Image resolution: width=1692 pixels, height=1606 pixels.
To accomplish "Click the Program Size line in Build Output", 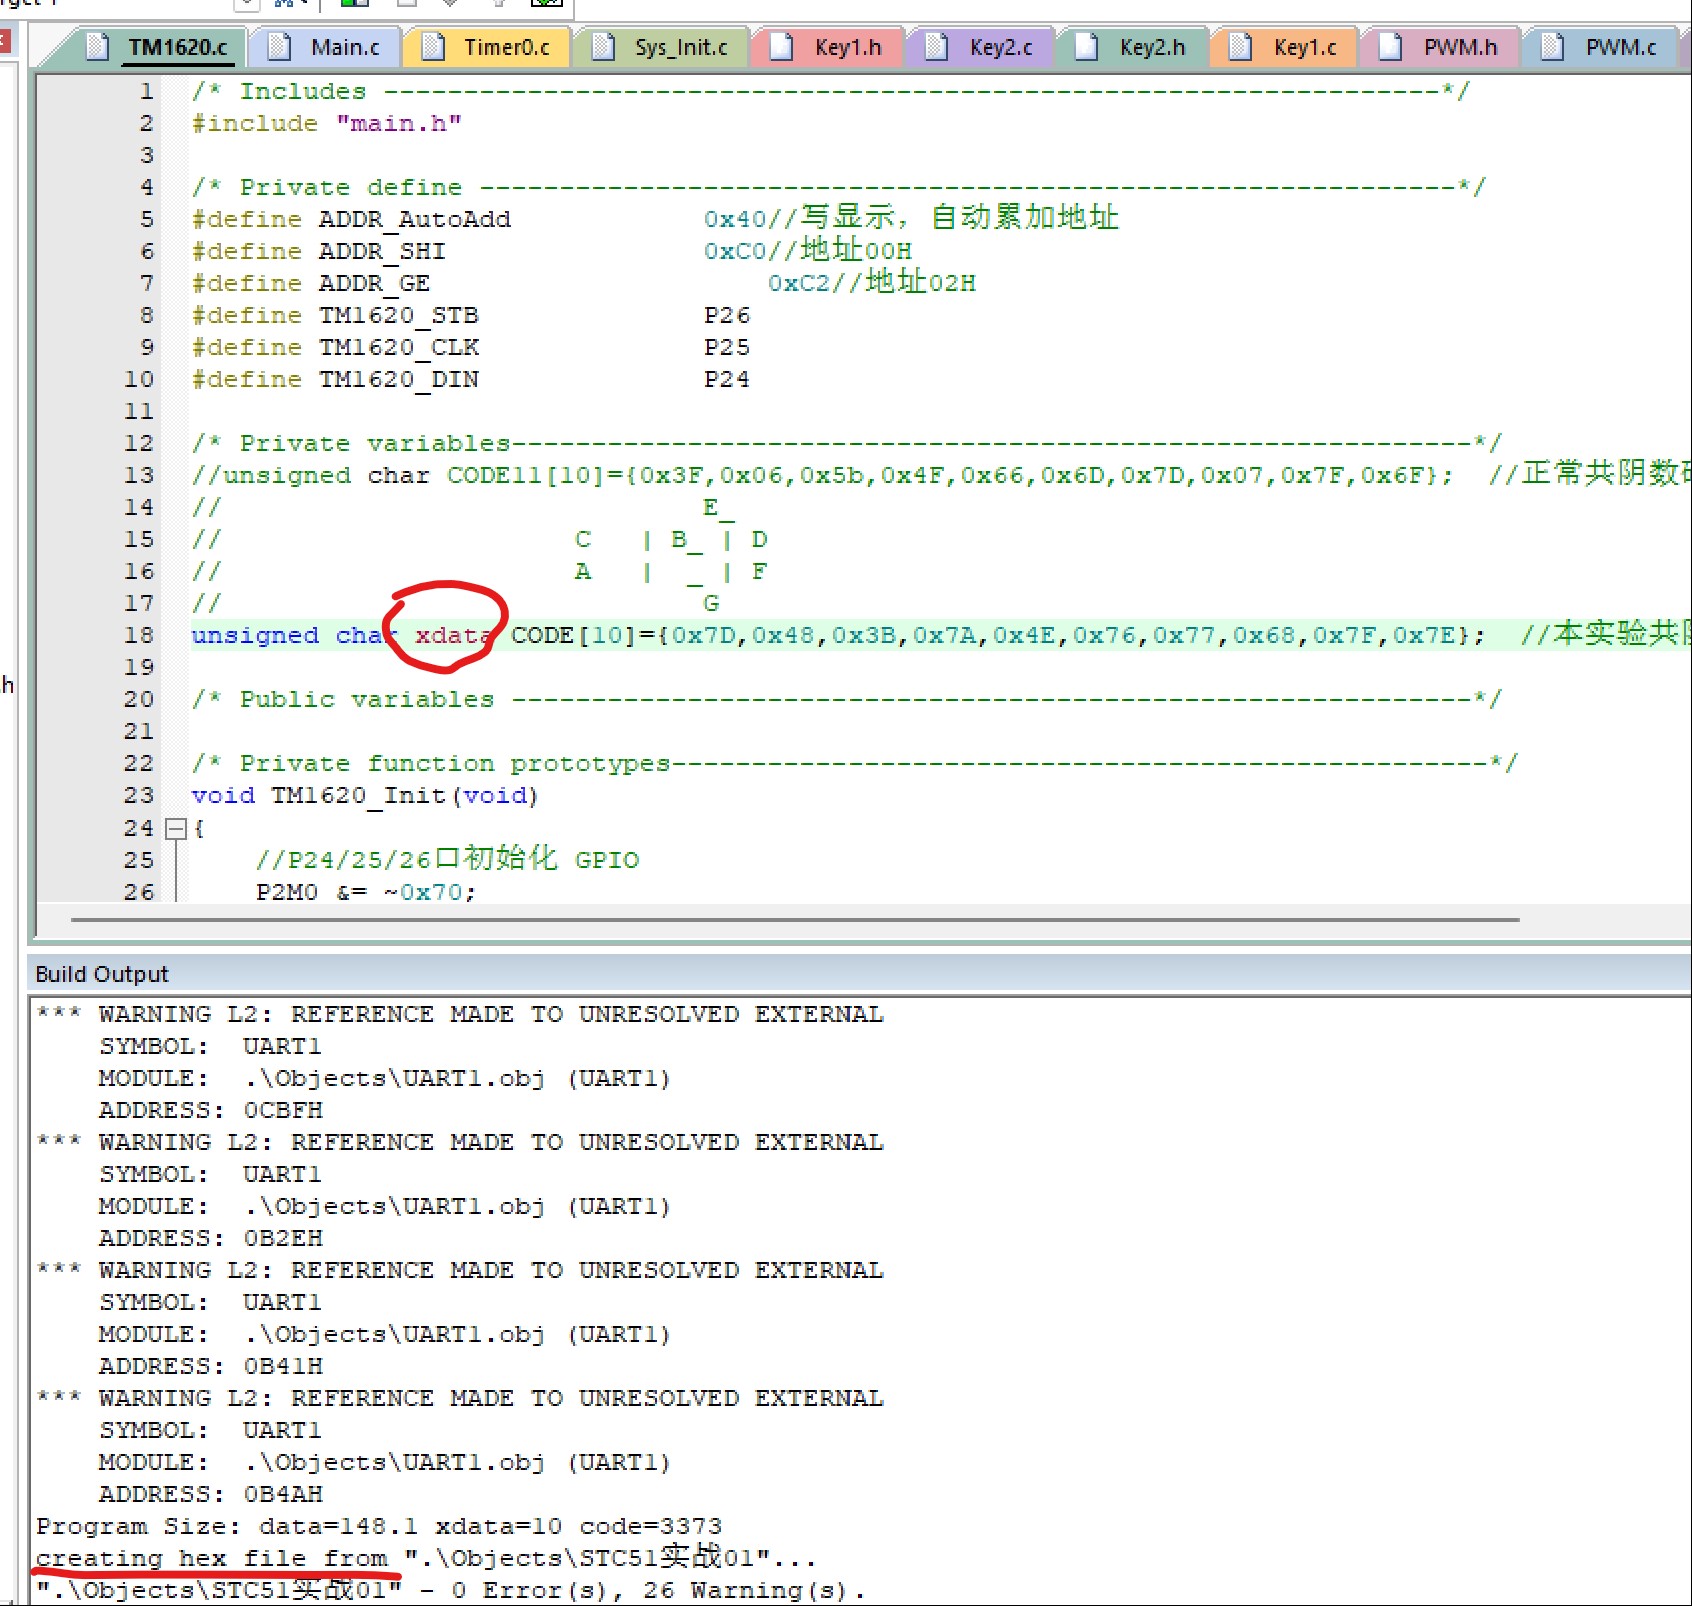I will pos(379,1526).
